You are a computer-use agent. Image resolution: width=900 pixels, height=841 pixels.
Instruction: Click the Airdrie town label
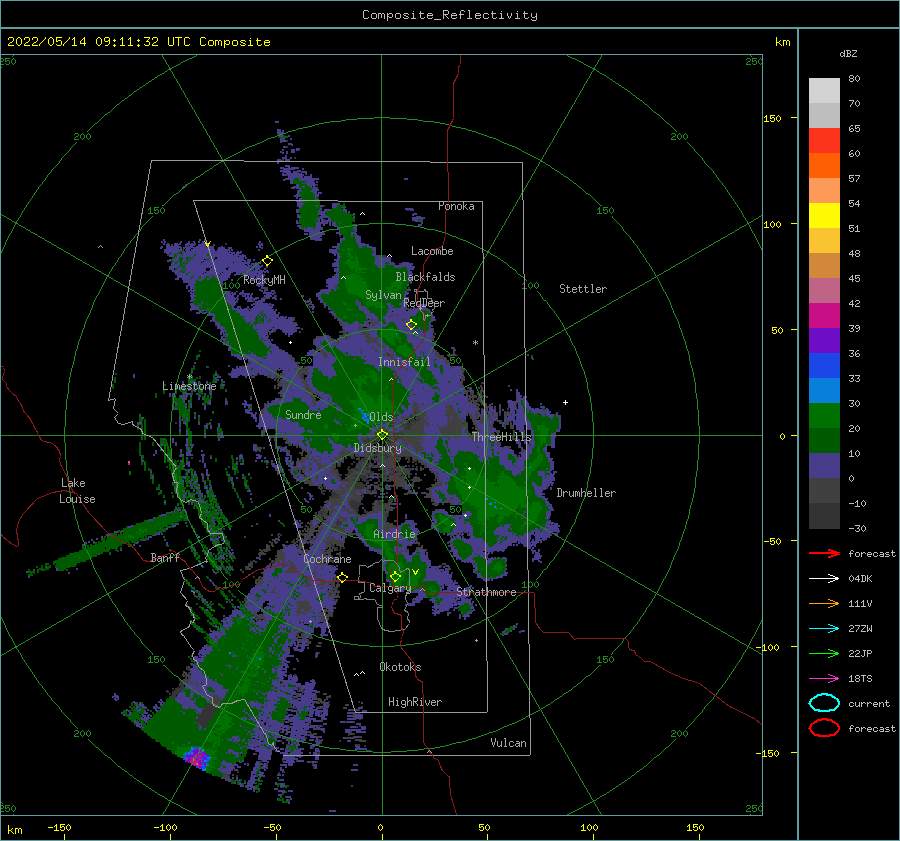(394, 534)
